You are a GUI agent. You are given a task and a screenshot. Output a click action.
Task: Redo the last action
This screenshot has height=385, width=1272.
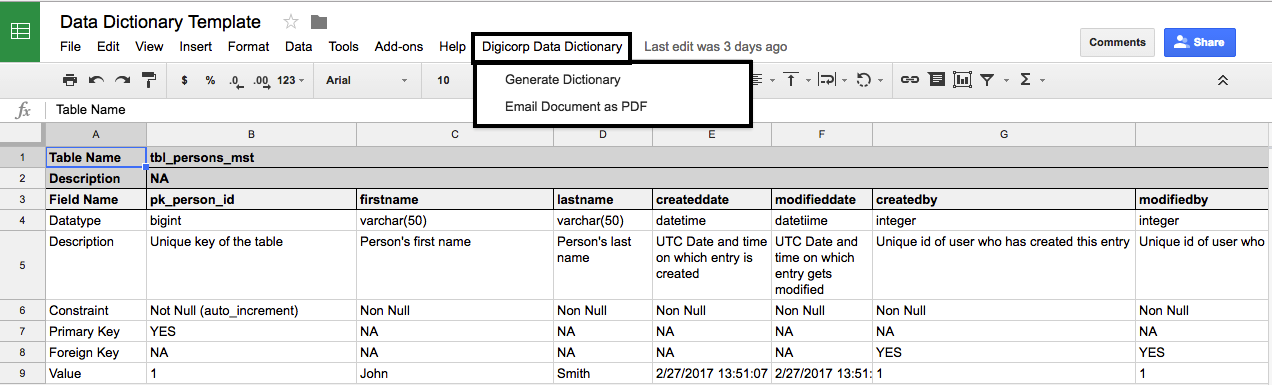tap(122, 80)
